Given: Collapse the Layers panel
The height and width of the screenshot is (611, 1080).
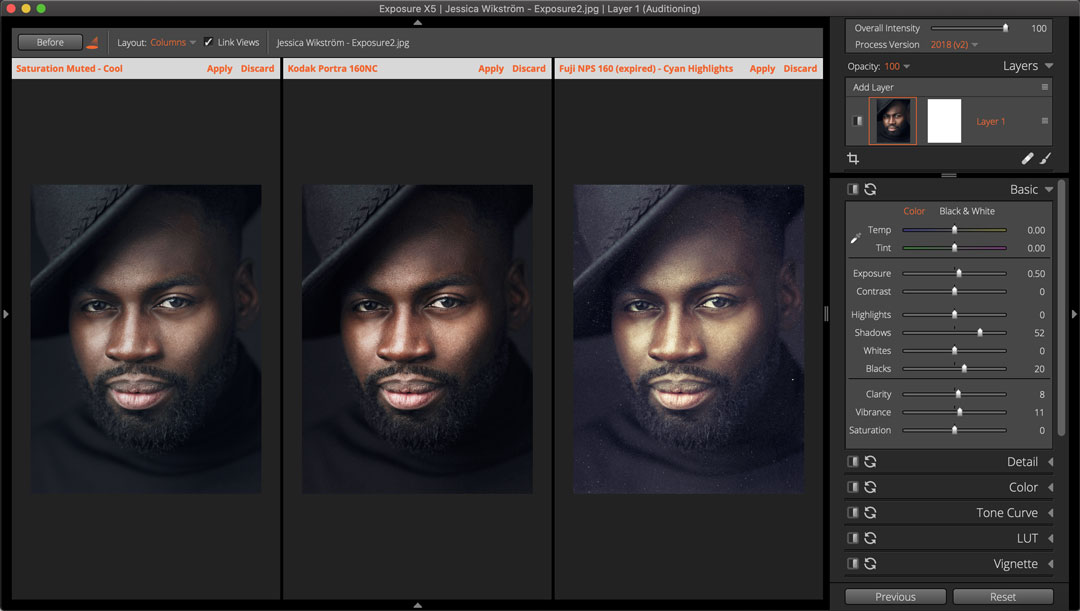Looking at the screenshot, I should [x=1049, y=66].
